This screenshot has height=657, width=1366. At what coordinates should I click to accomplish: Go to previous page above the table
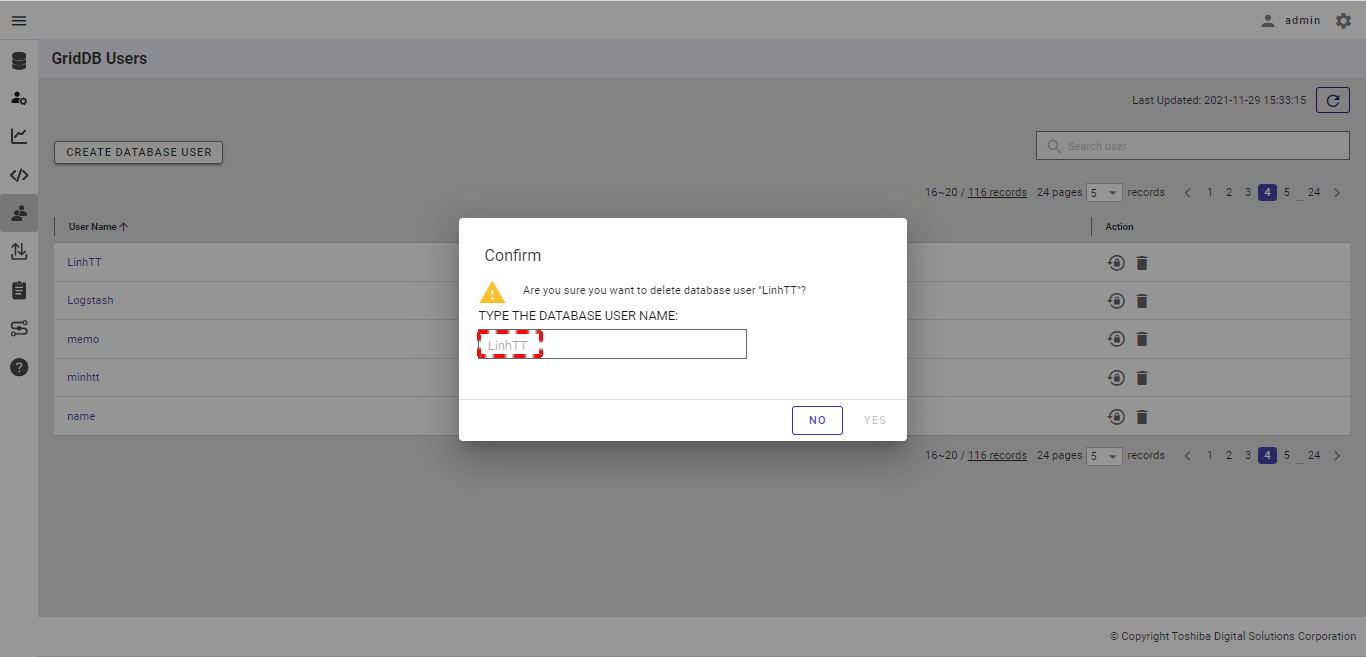click(1187, 193)
